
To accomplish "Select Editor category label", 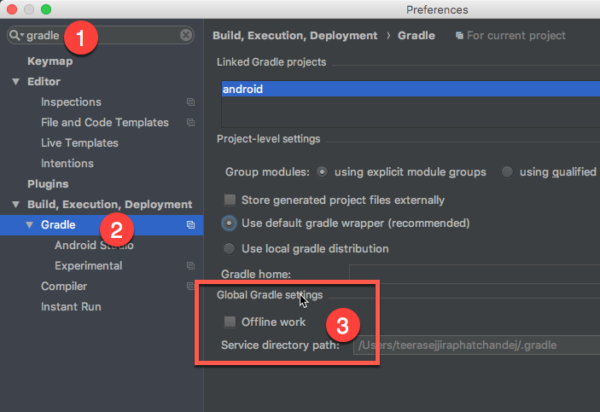I will (44, 81).
